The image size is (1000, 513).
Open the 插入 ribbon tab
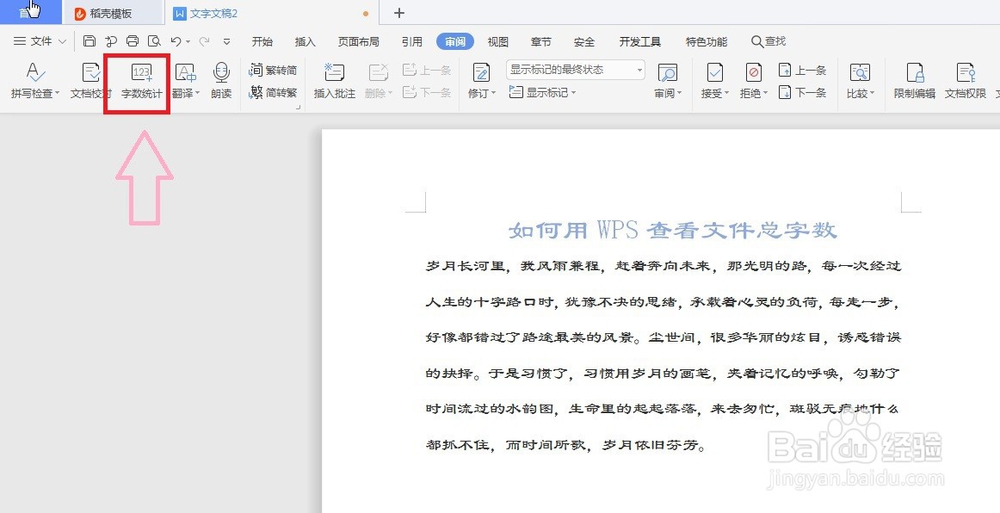coord(305,41)
